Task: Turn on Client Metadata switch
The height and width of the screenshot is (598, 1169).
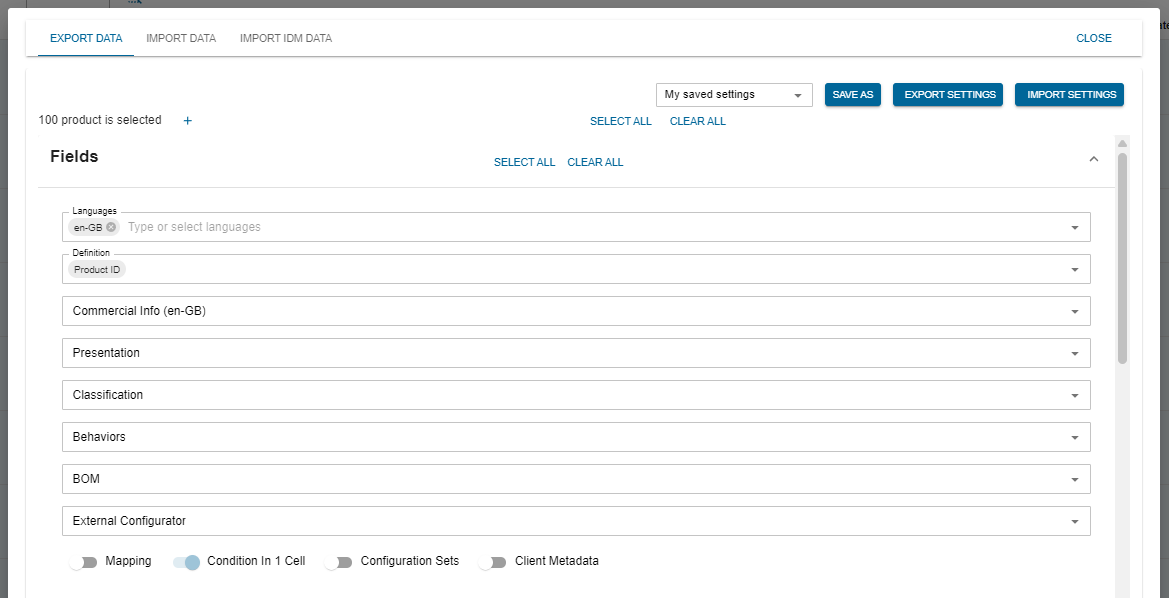Action: point(493,562)
